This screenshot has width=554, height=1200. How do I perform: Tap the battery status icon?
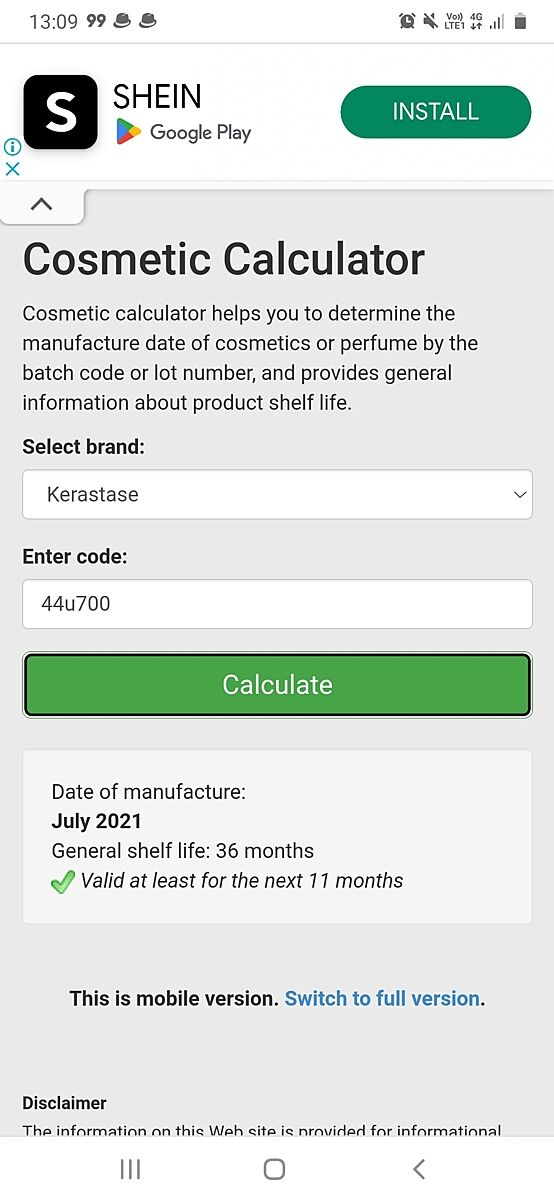[x=520, y=21]
